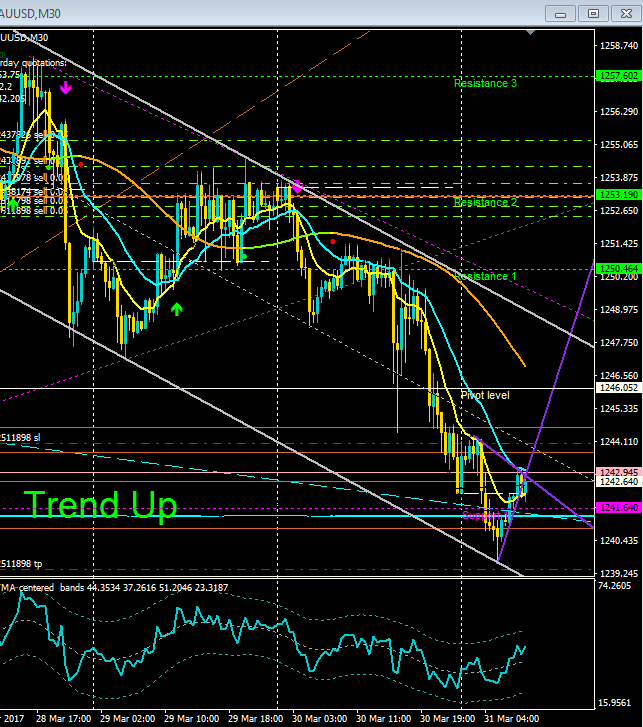Click the red dot near the top-left sell orders

coord(81,165)
